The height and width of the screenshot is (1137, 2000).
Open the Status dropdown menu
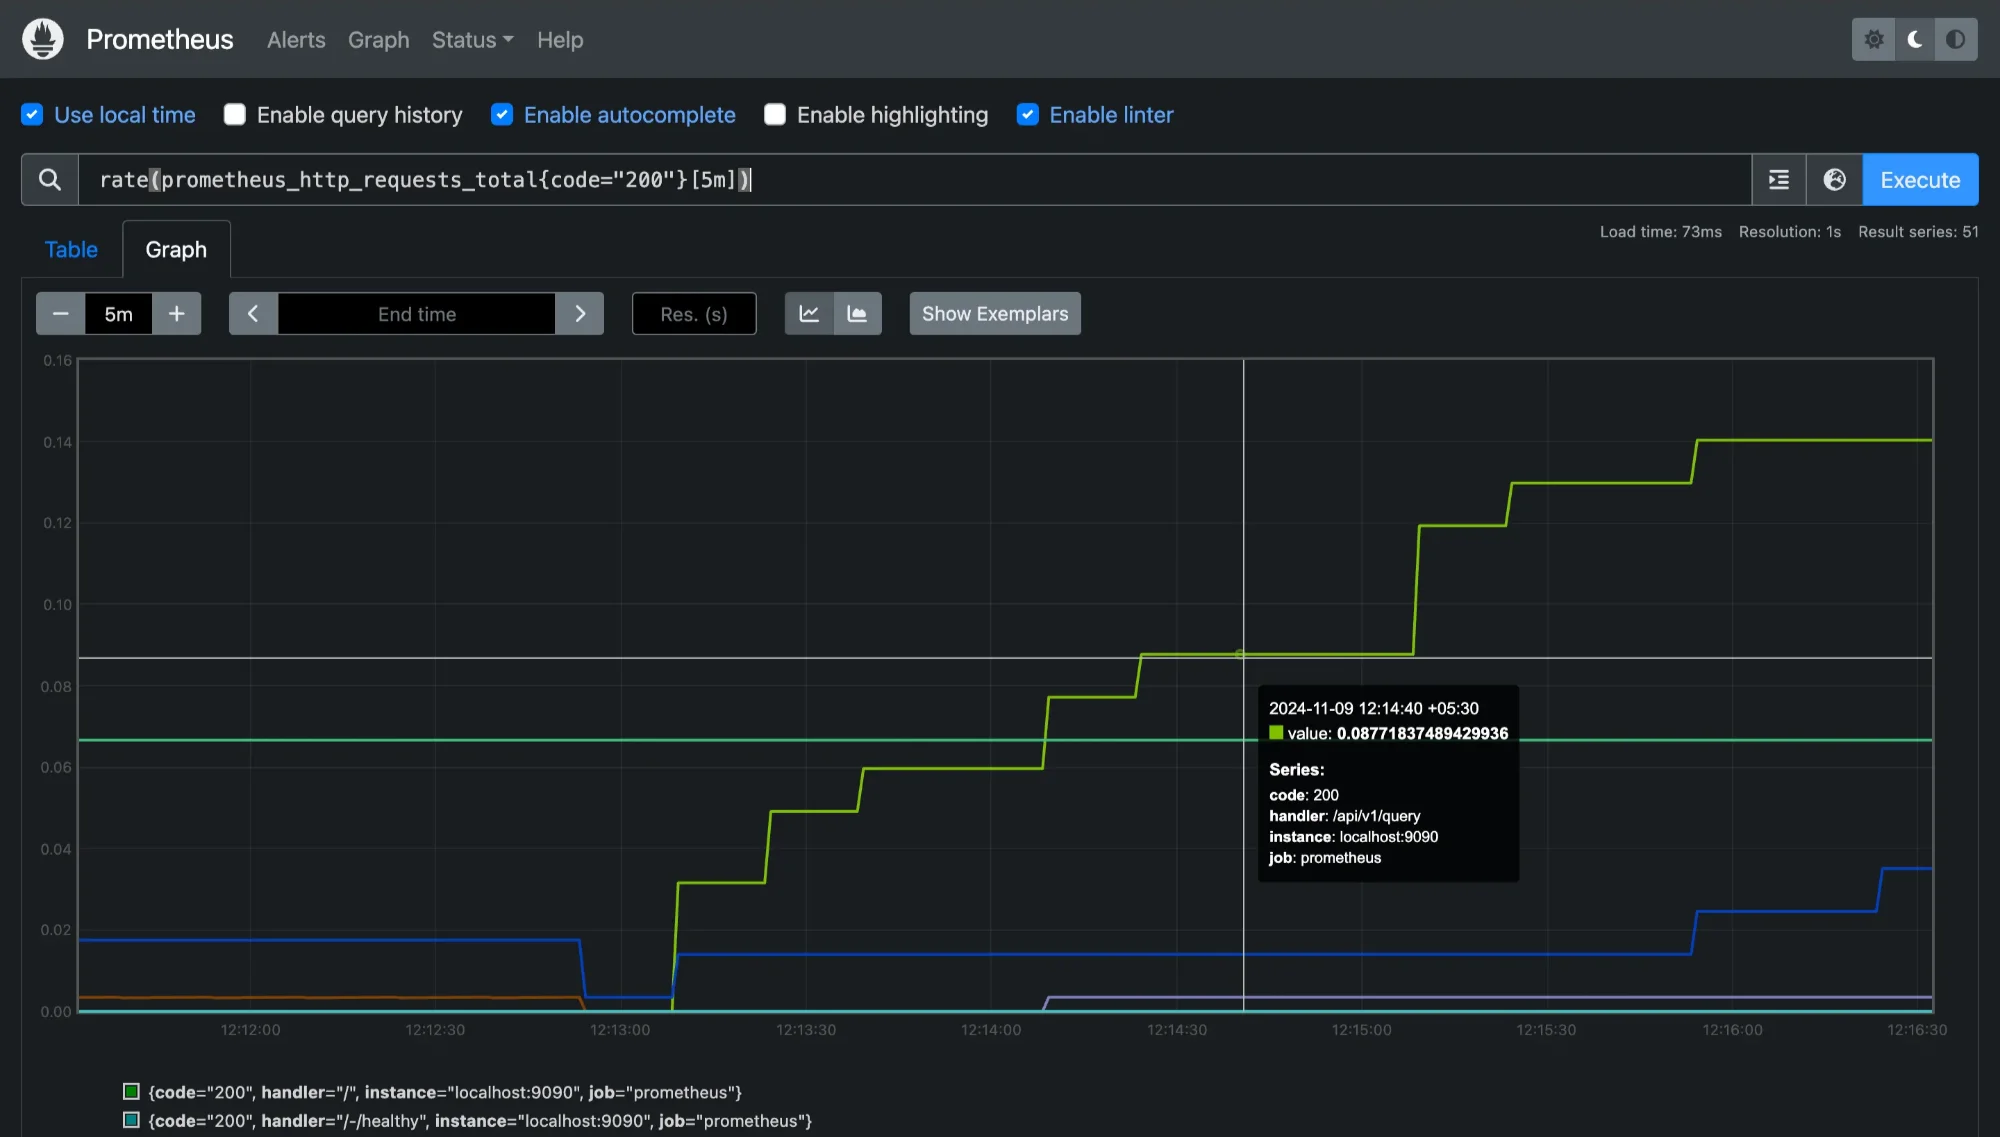[x=472, y=40]
